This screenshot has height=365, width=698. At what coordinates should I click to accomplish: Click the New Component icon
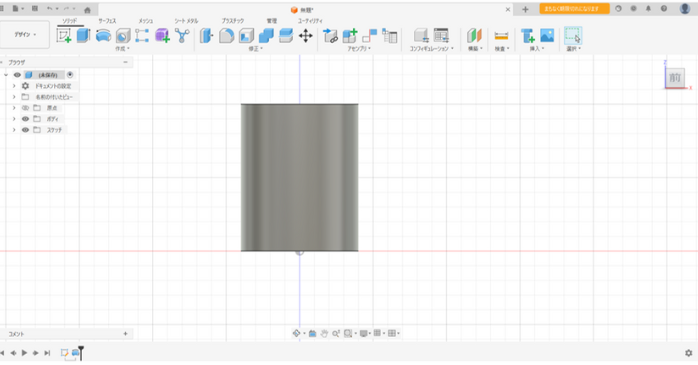click(350, 36)
